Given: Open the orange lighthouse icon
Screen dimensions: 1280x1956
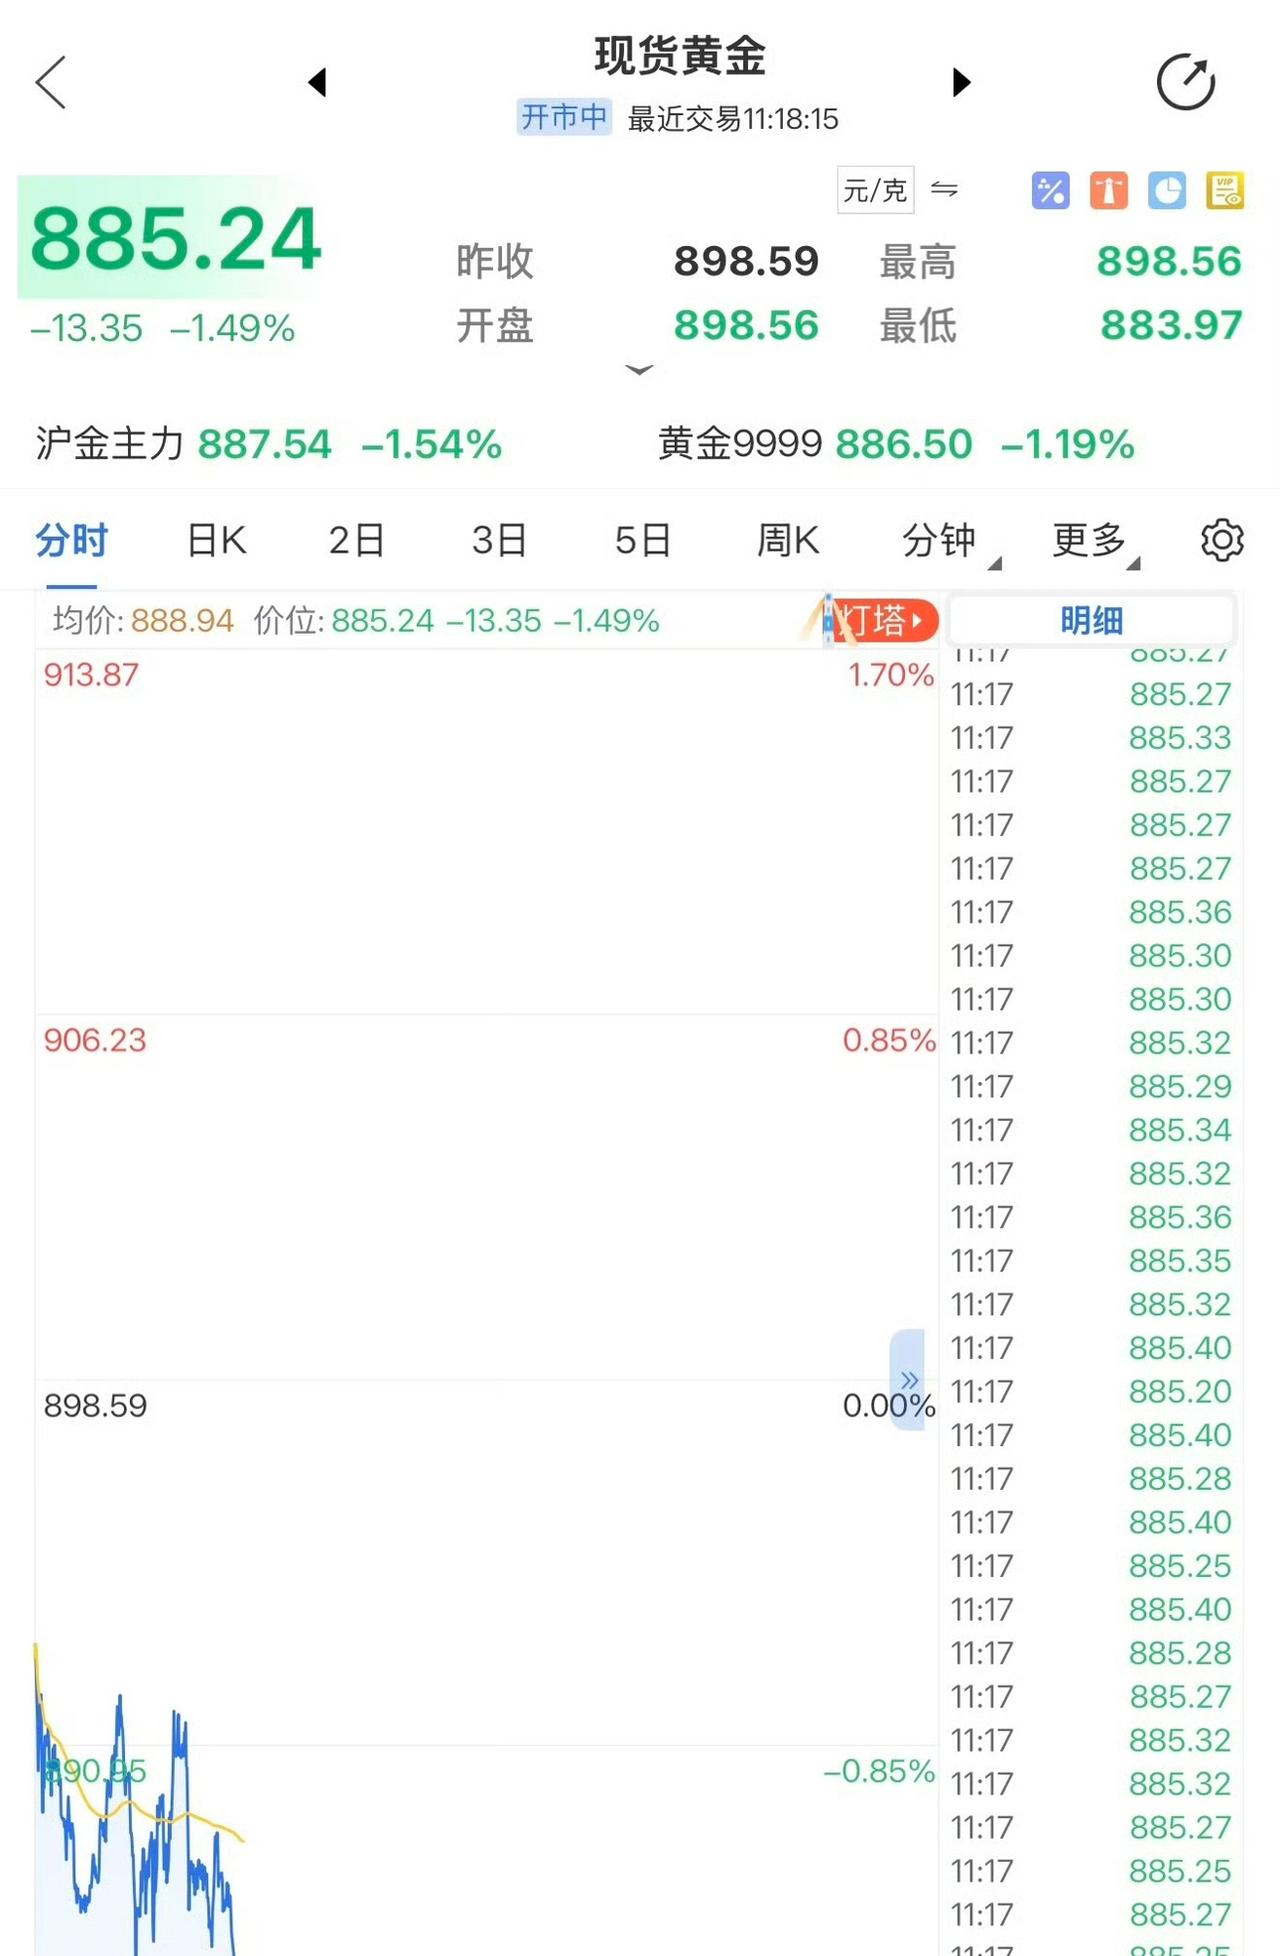Looking at the screenshot, I should pyautogui.click(x=1109, y=190).
